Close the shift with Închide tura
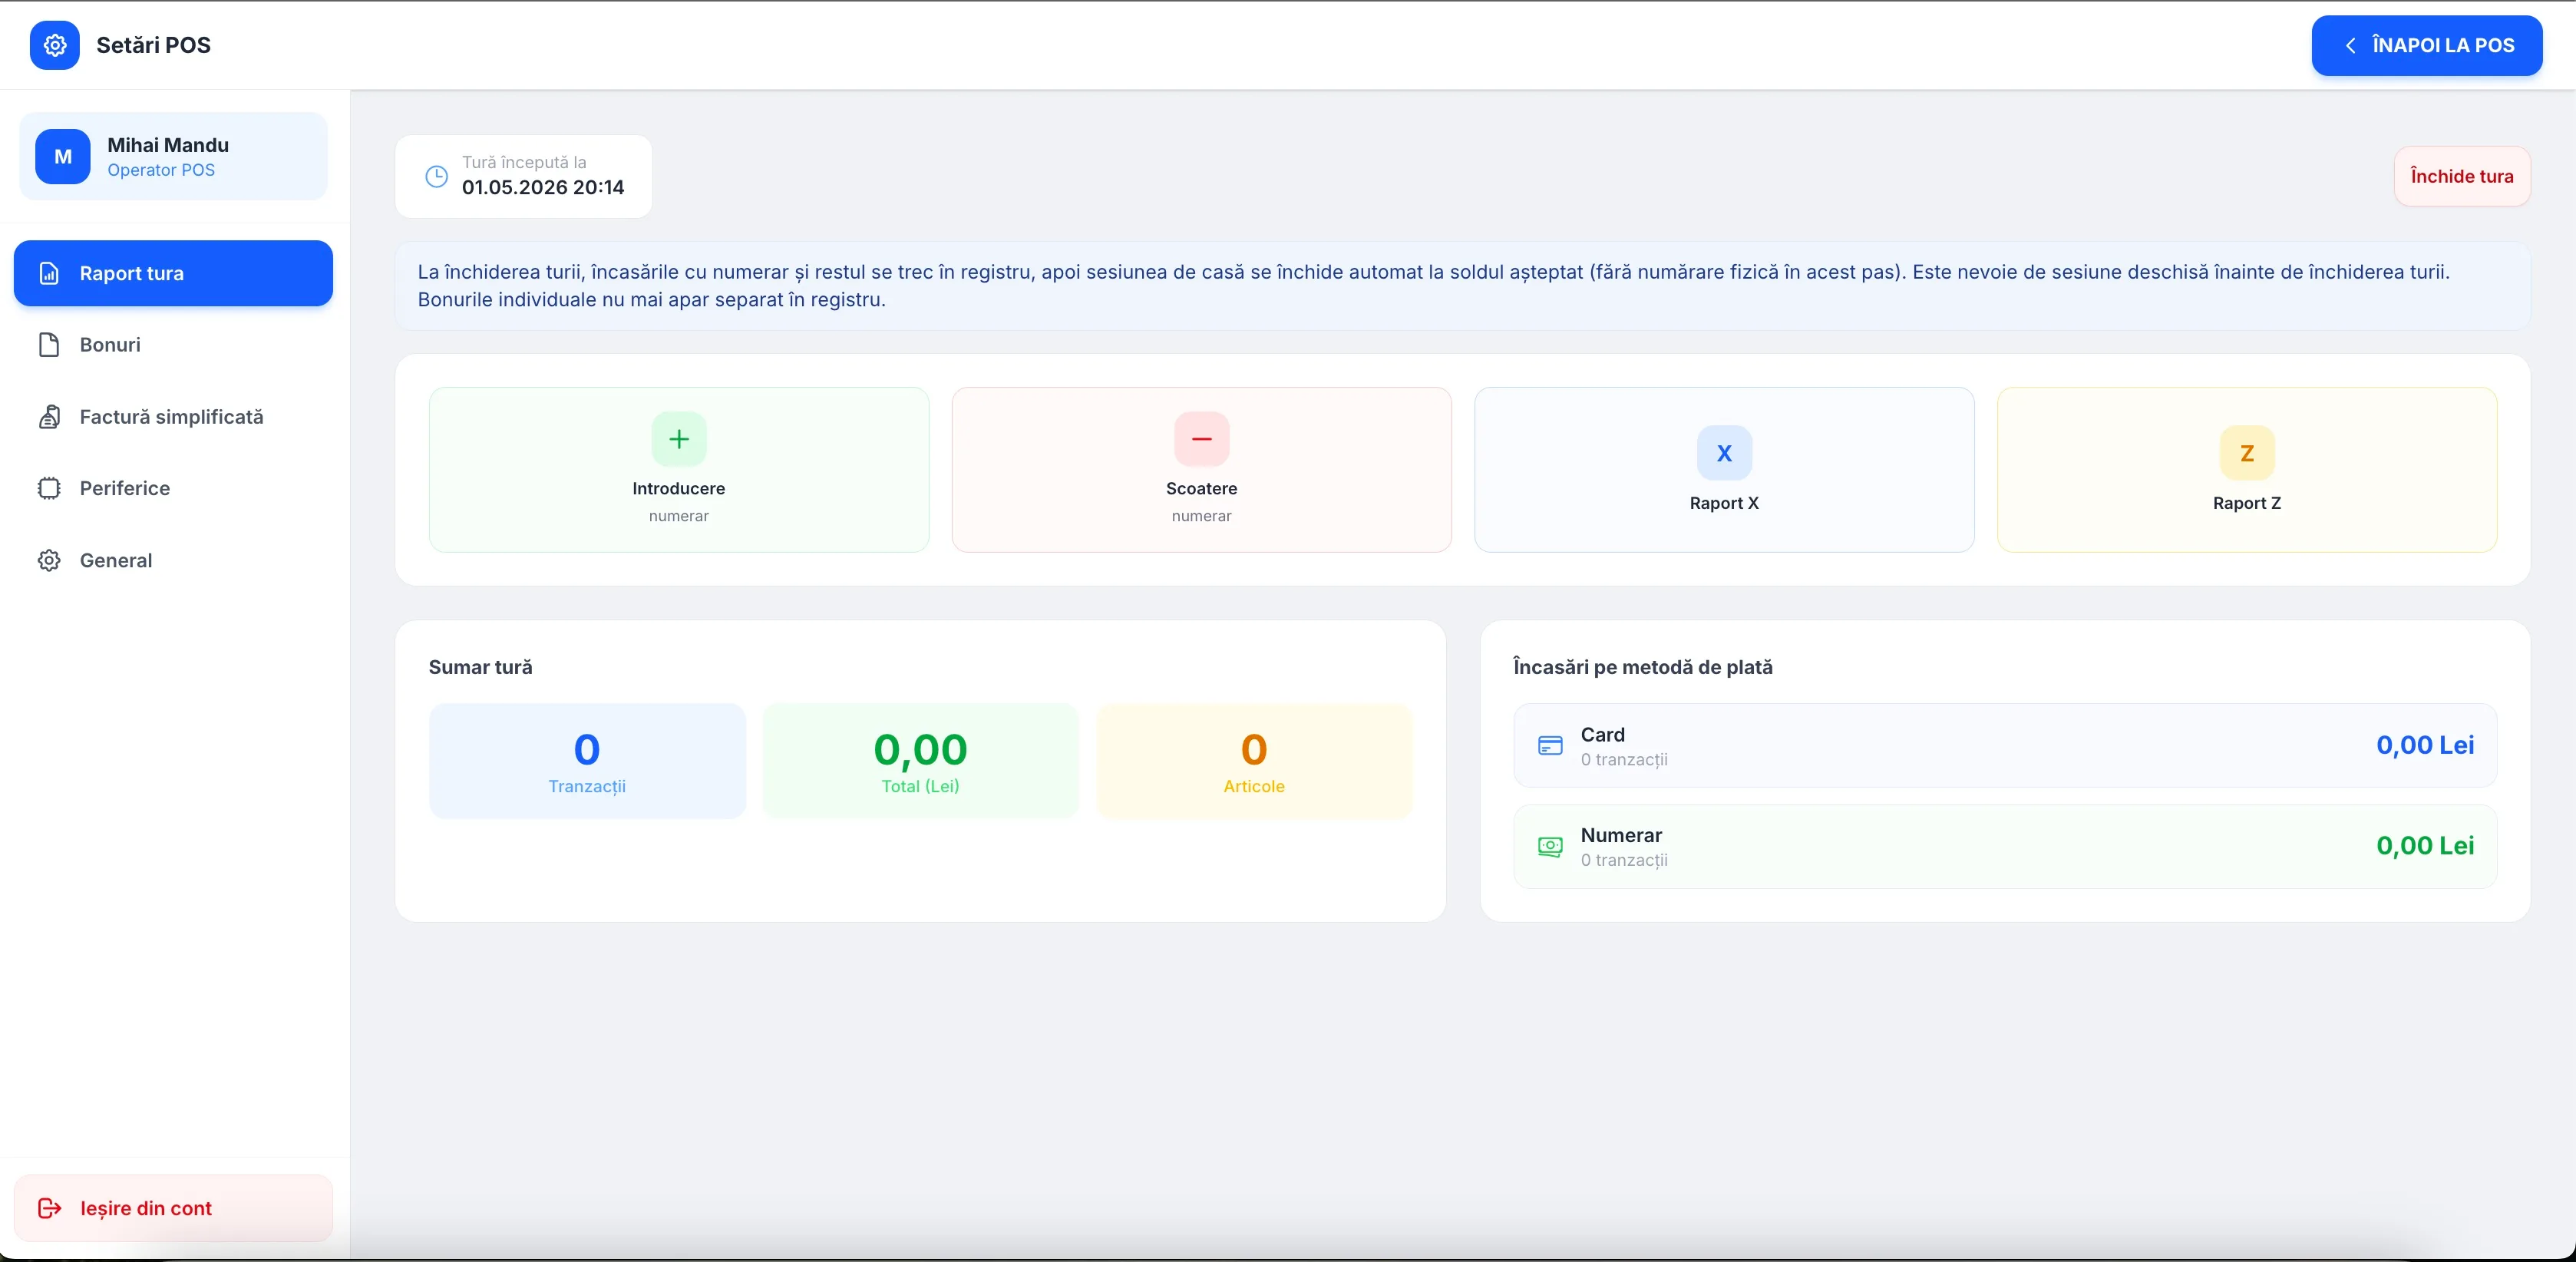 2462,176
